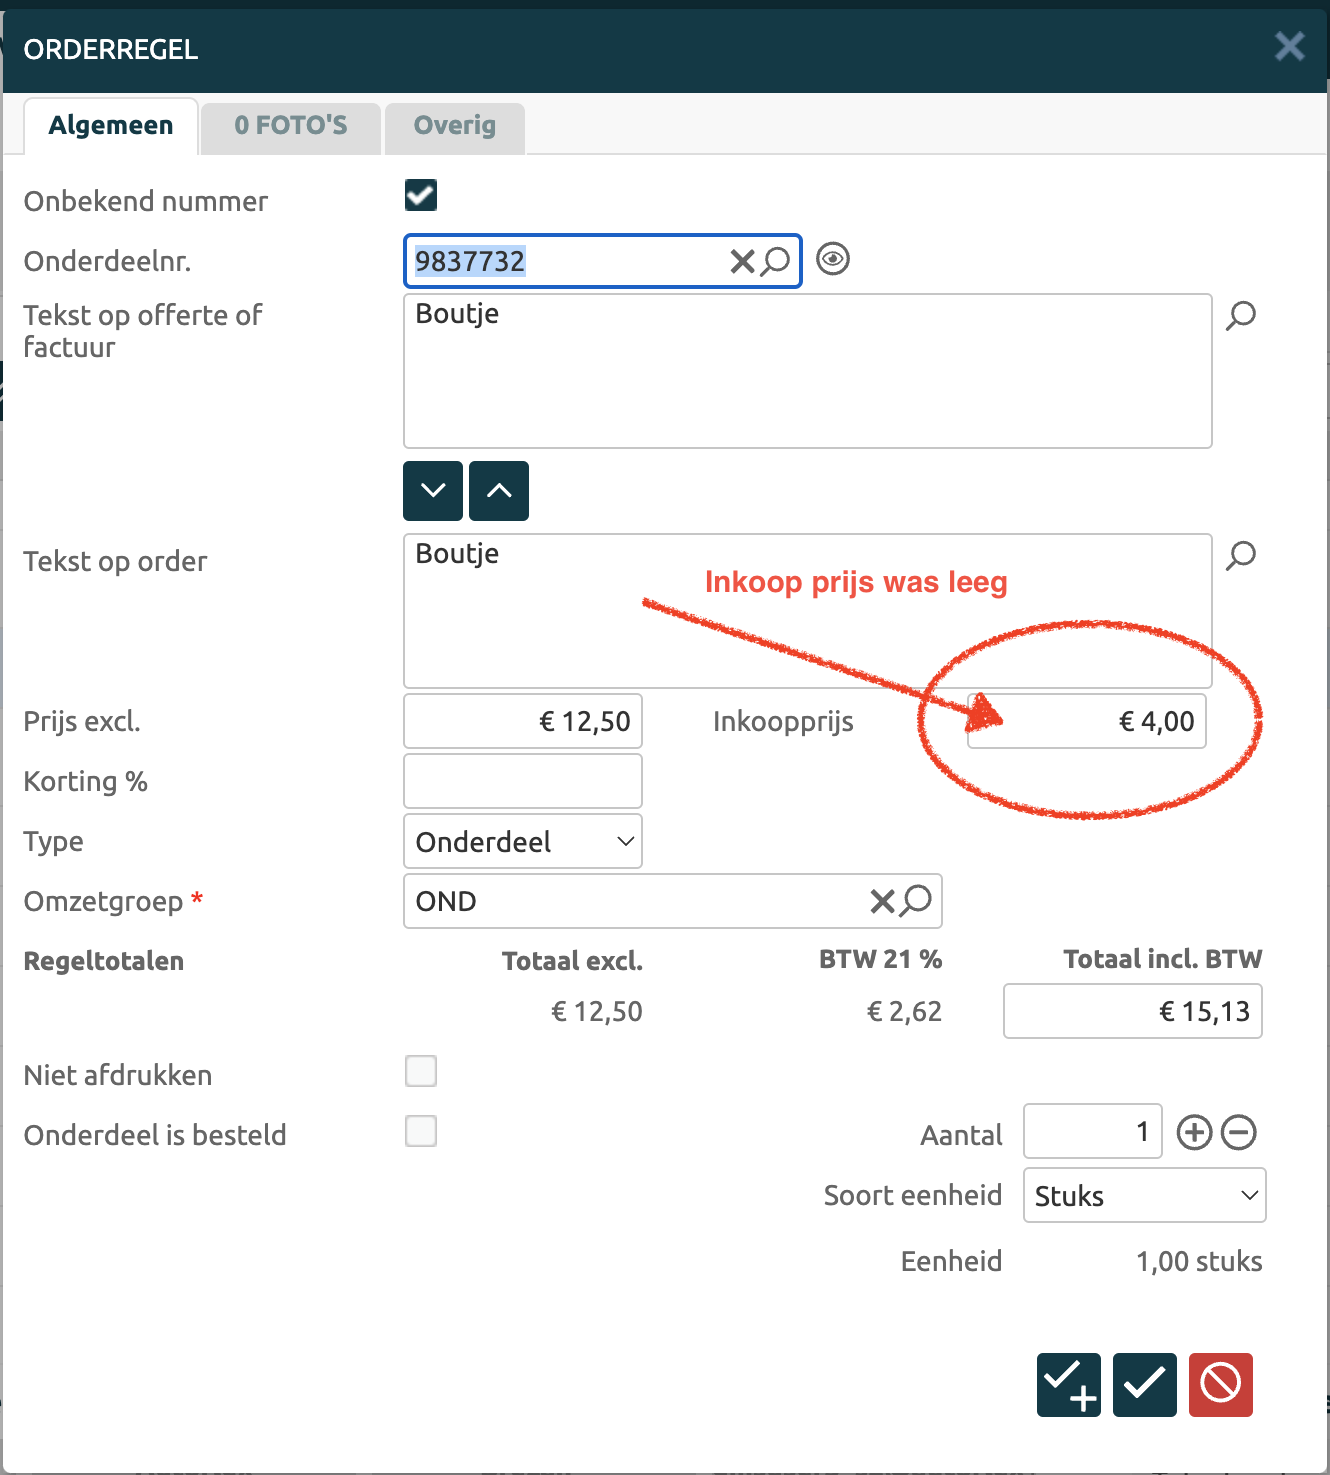Open search for Tekst op offerte
This screenshot has width=1330, height=1475.
1241,316
